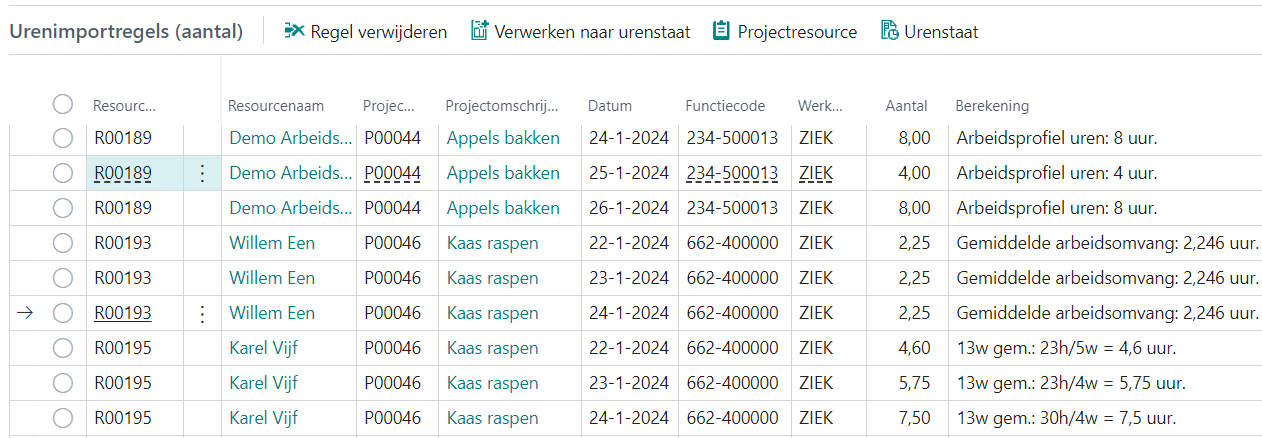Select the R00189 row dated 24-1-2024
The image size is (1262, 438).
(x=63, y=138)
